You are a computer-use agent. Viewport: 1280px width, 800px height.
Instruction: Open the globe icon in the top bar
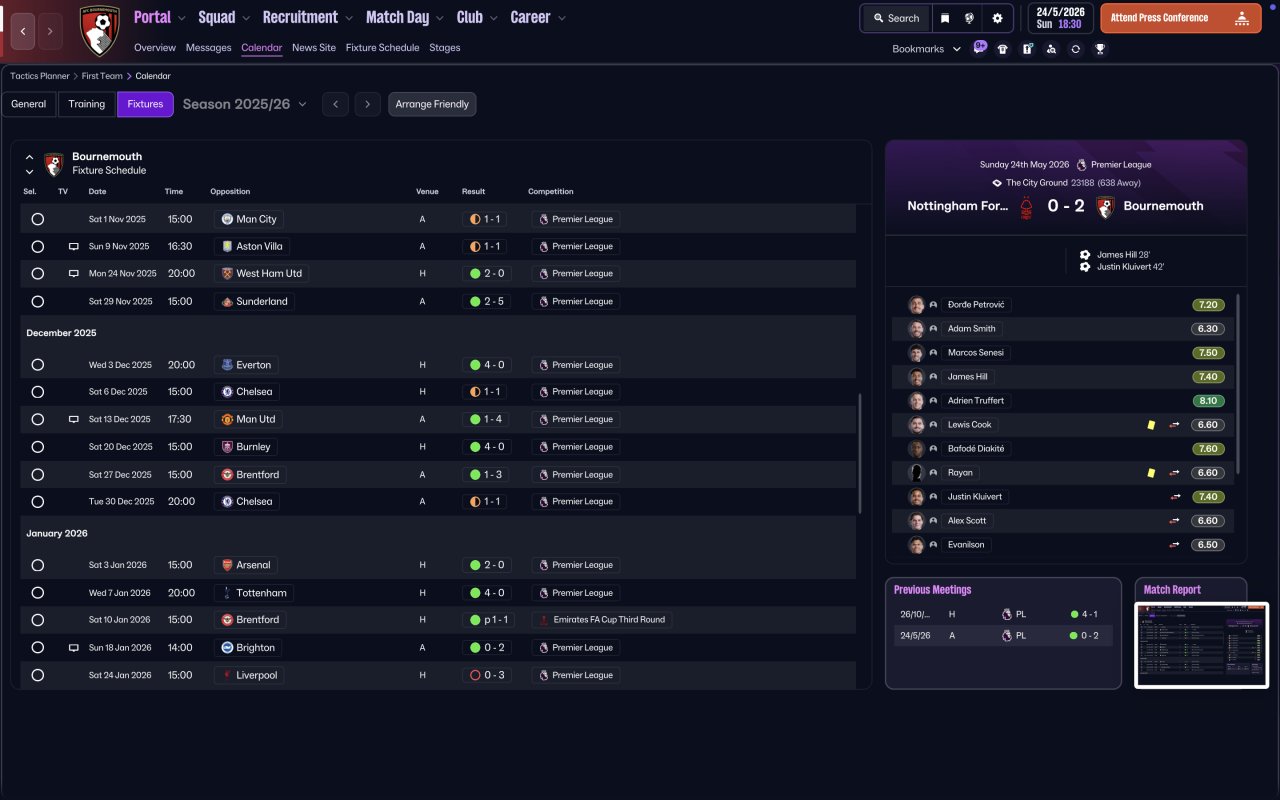(x=969, y=18)
